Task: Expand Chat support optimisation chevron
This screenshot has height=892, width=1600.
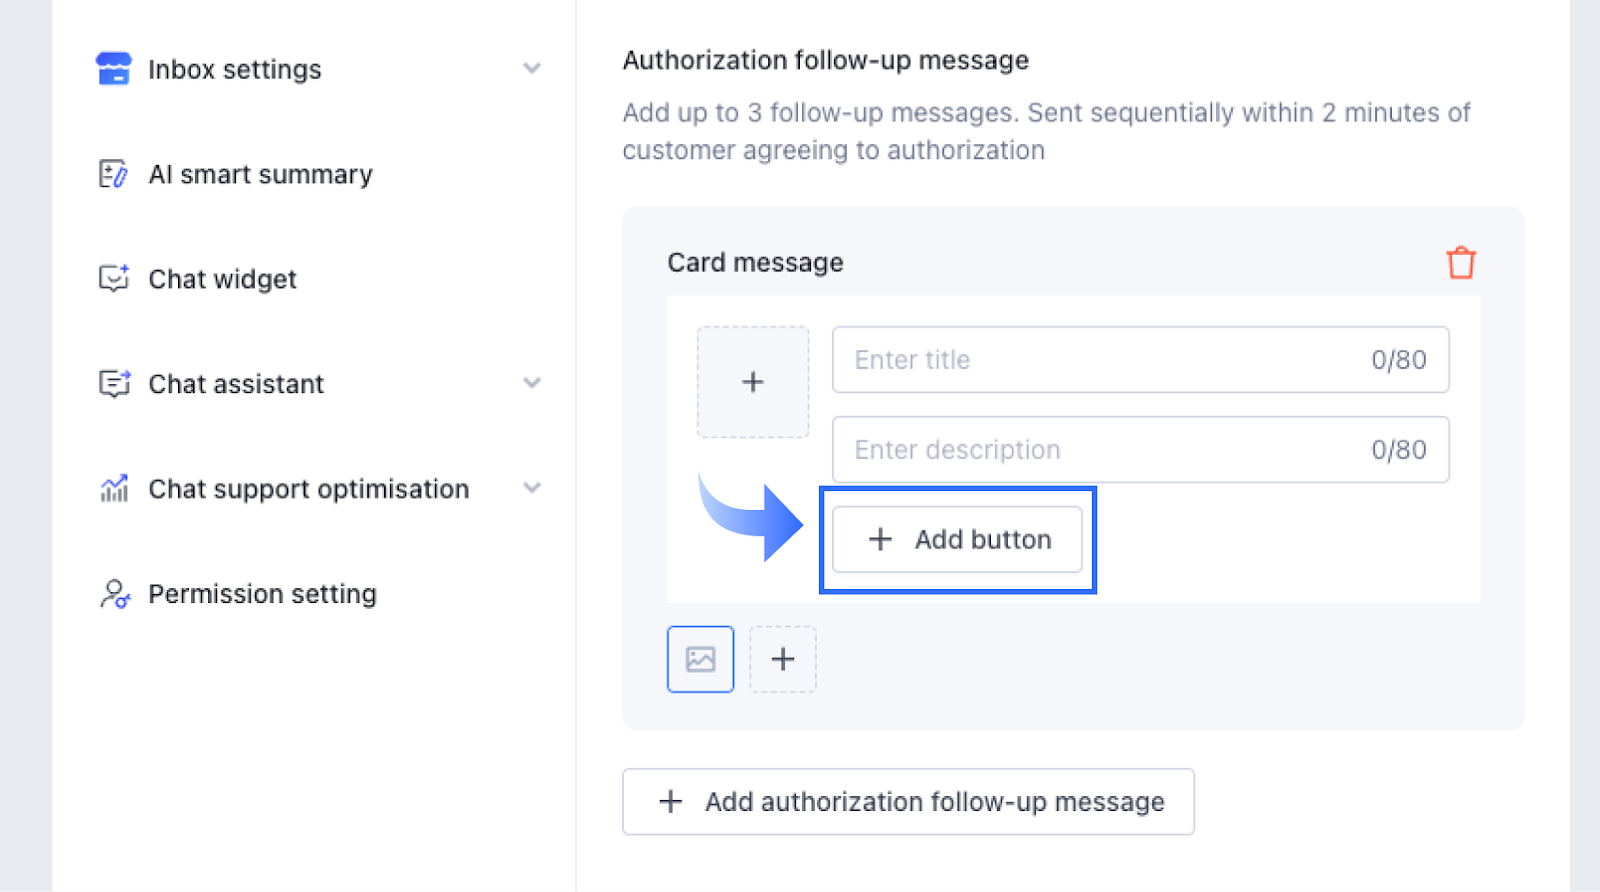Action: click(x=532, y=488)
